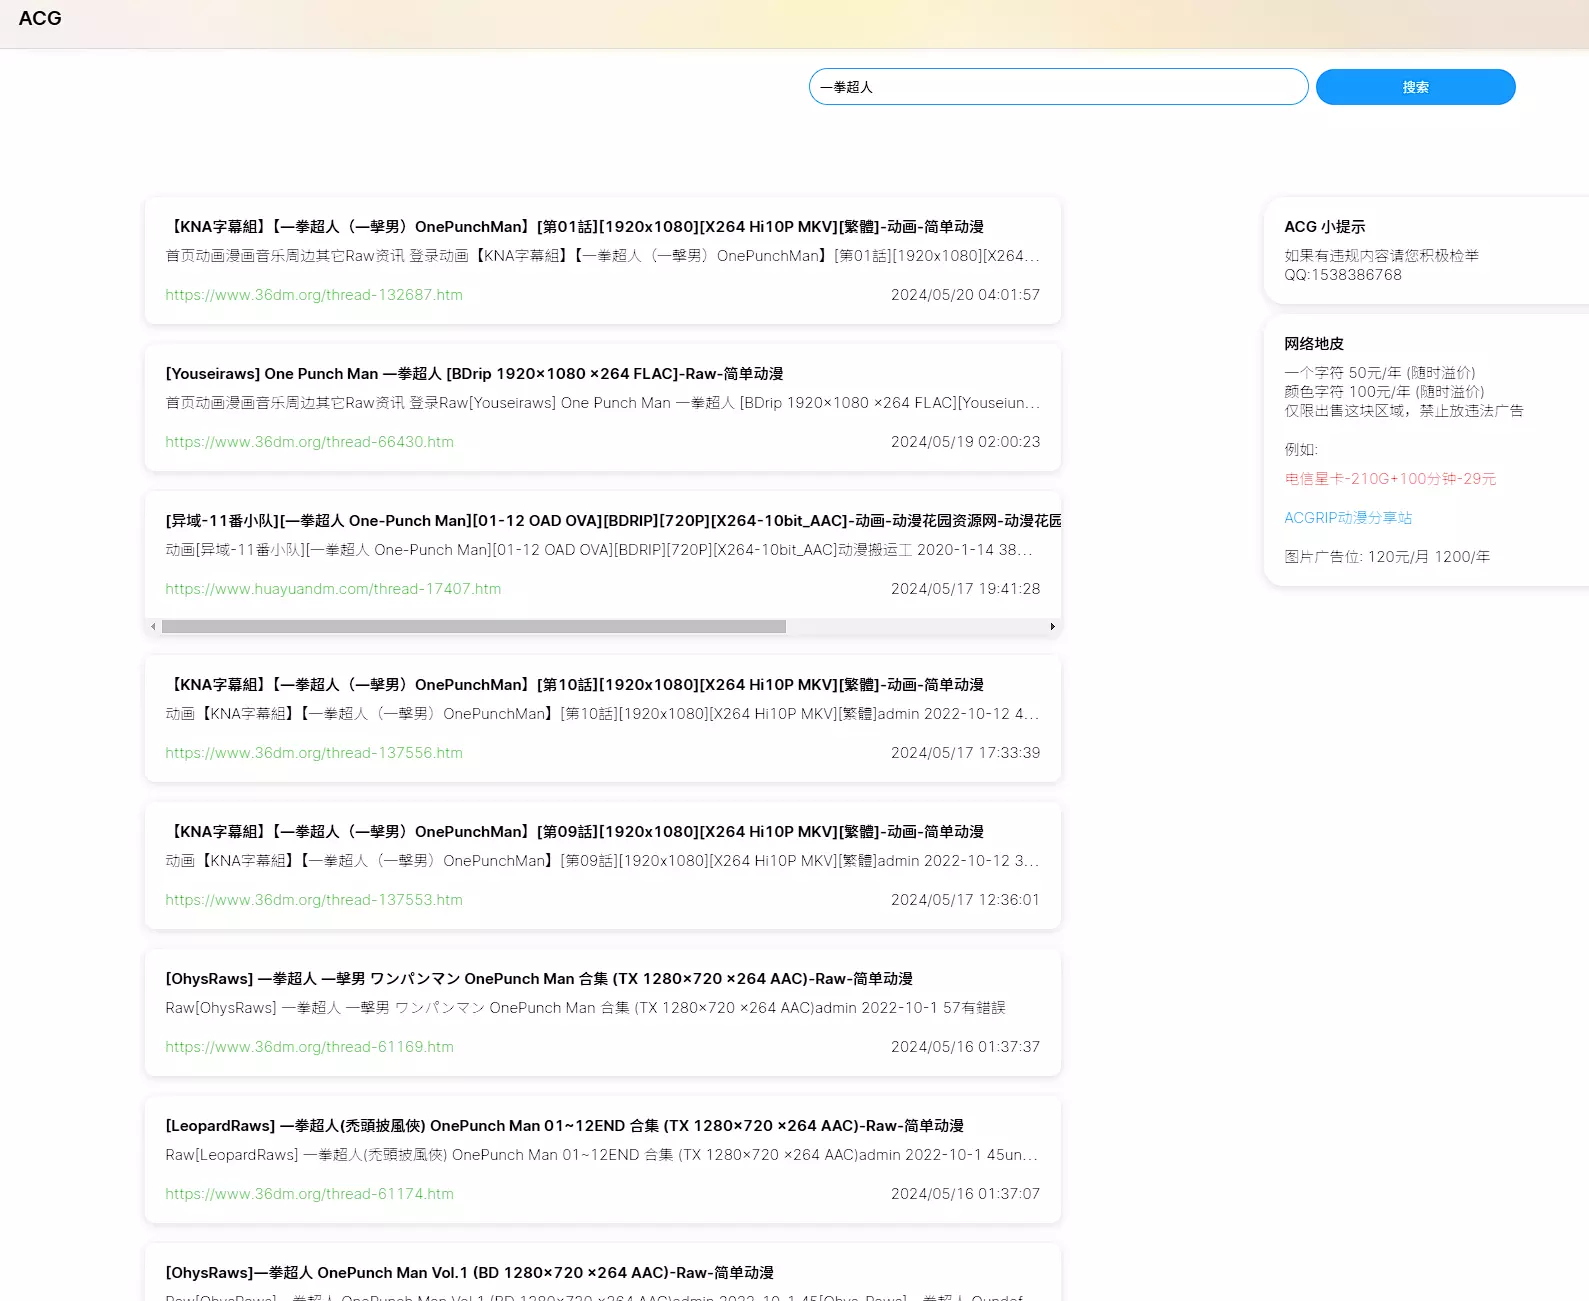Open the ACGRIP动漫分享站 link

coord(1348,518)
